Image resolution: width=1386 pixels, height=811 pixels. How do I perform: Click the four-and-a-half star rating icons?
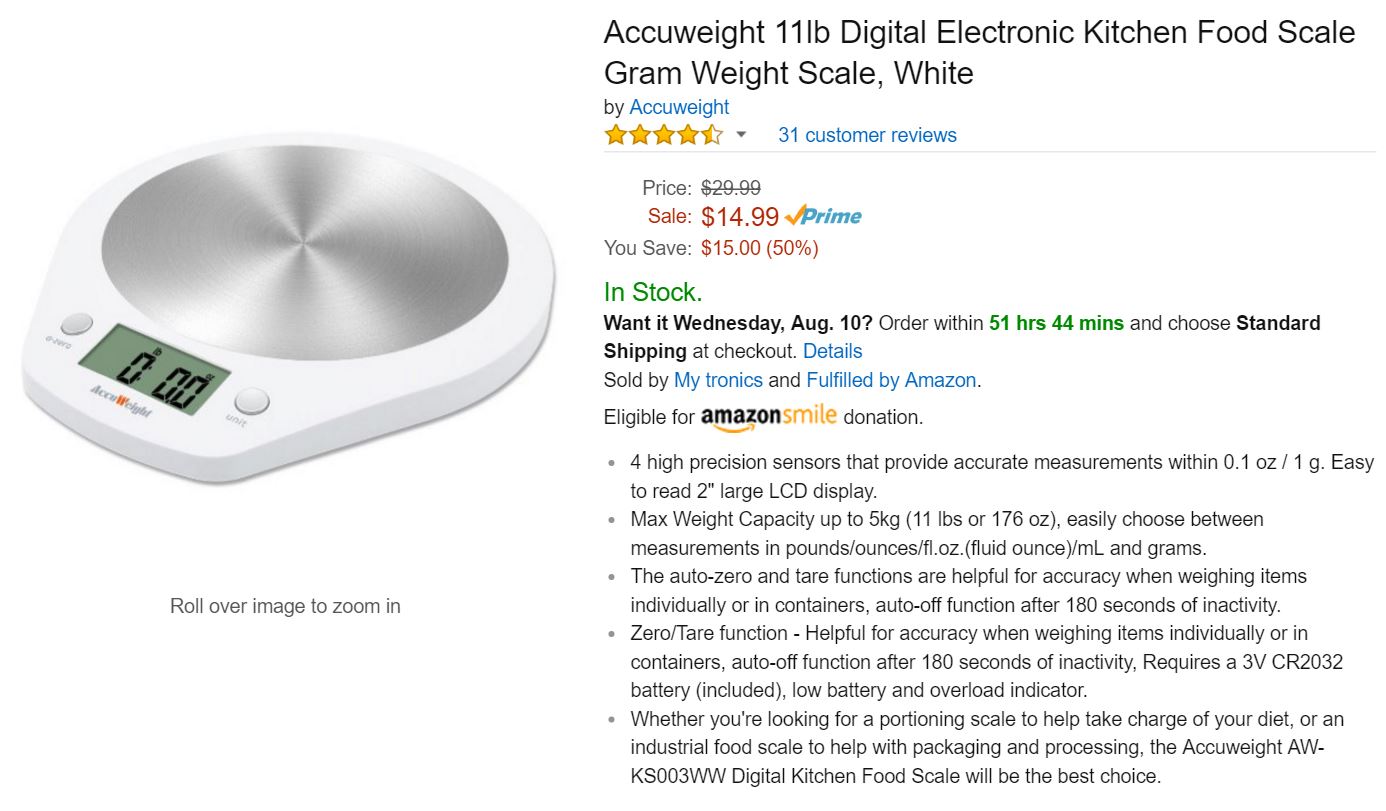pos(662,135)
